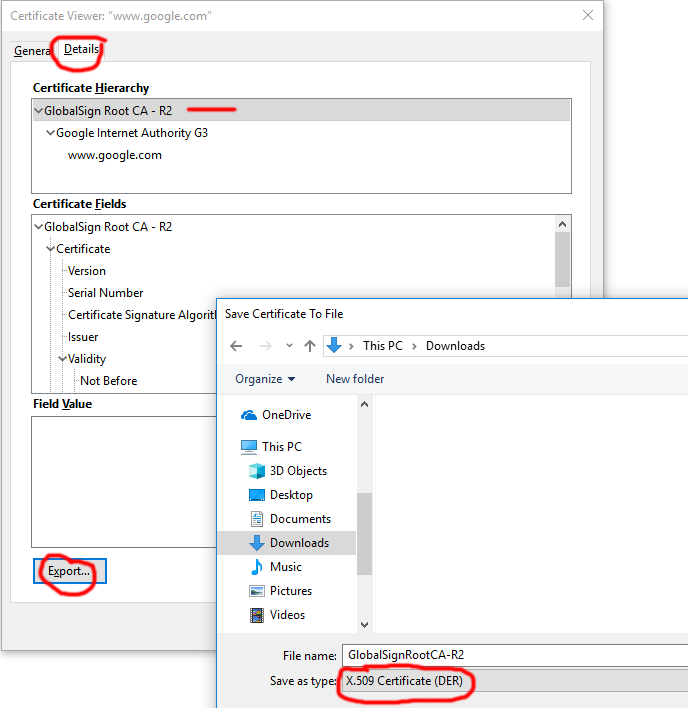This screenshot has width=688, height=708.
Task: Open the Organize menu
Action: point(265,379)
